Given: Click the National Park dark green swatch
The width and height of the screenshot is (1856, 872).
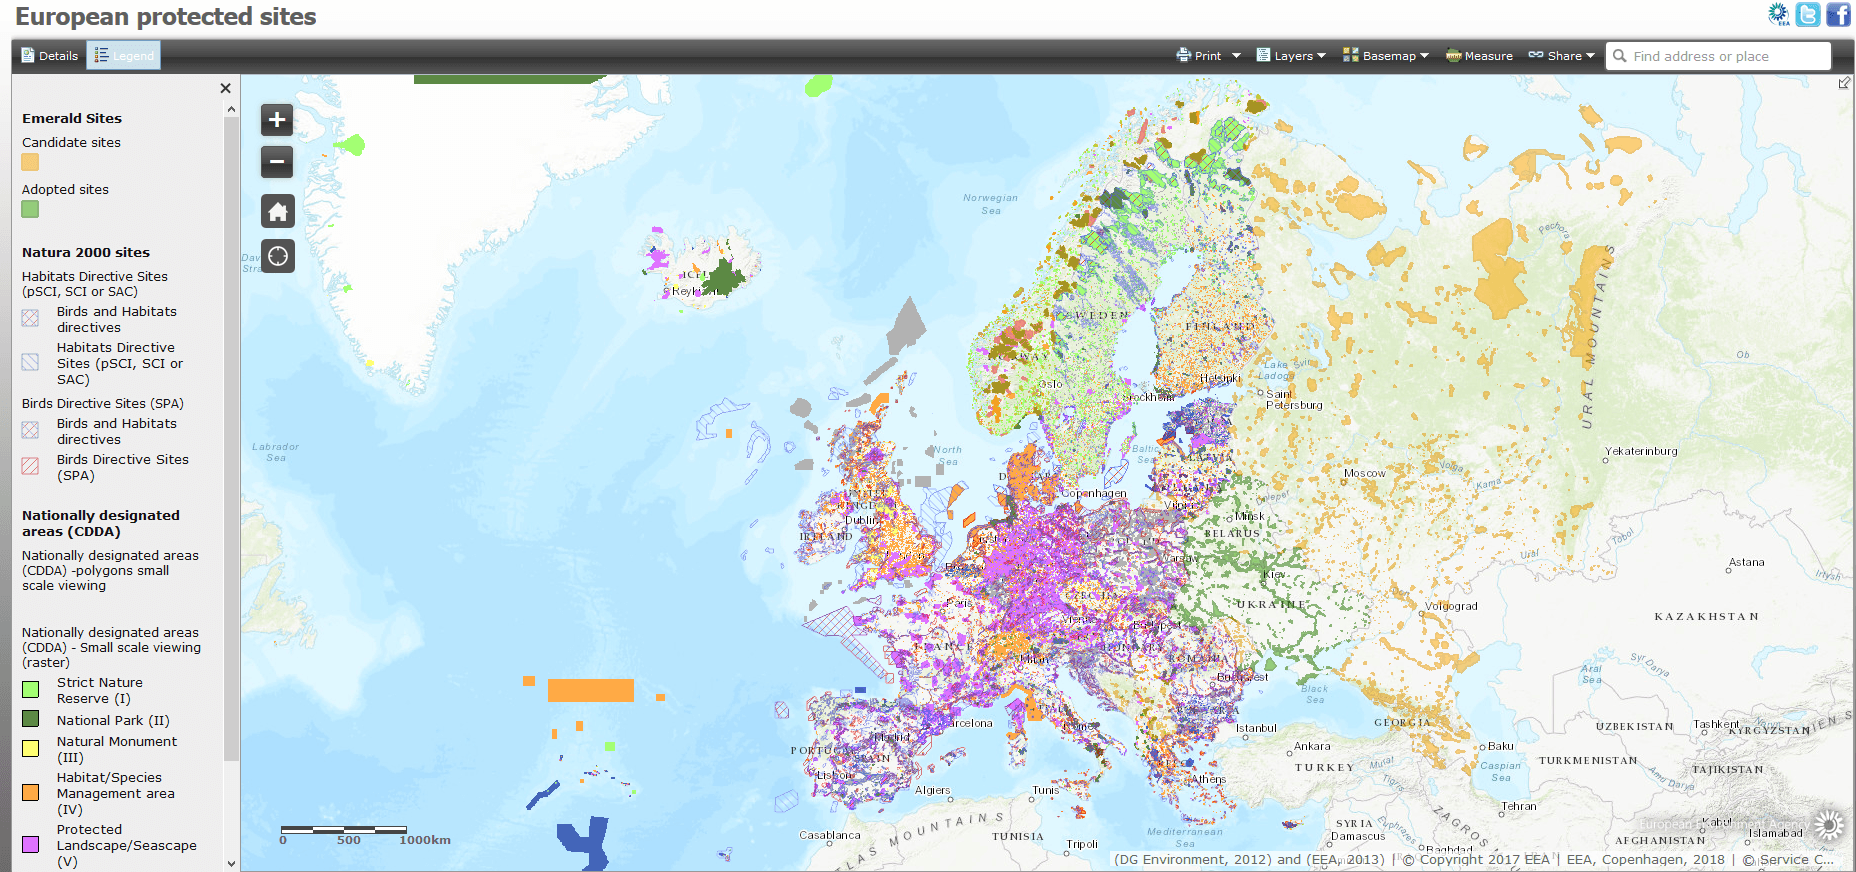Looking at the screenshot, I should [x=31, y=718].
